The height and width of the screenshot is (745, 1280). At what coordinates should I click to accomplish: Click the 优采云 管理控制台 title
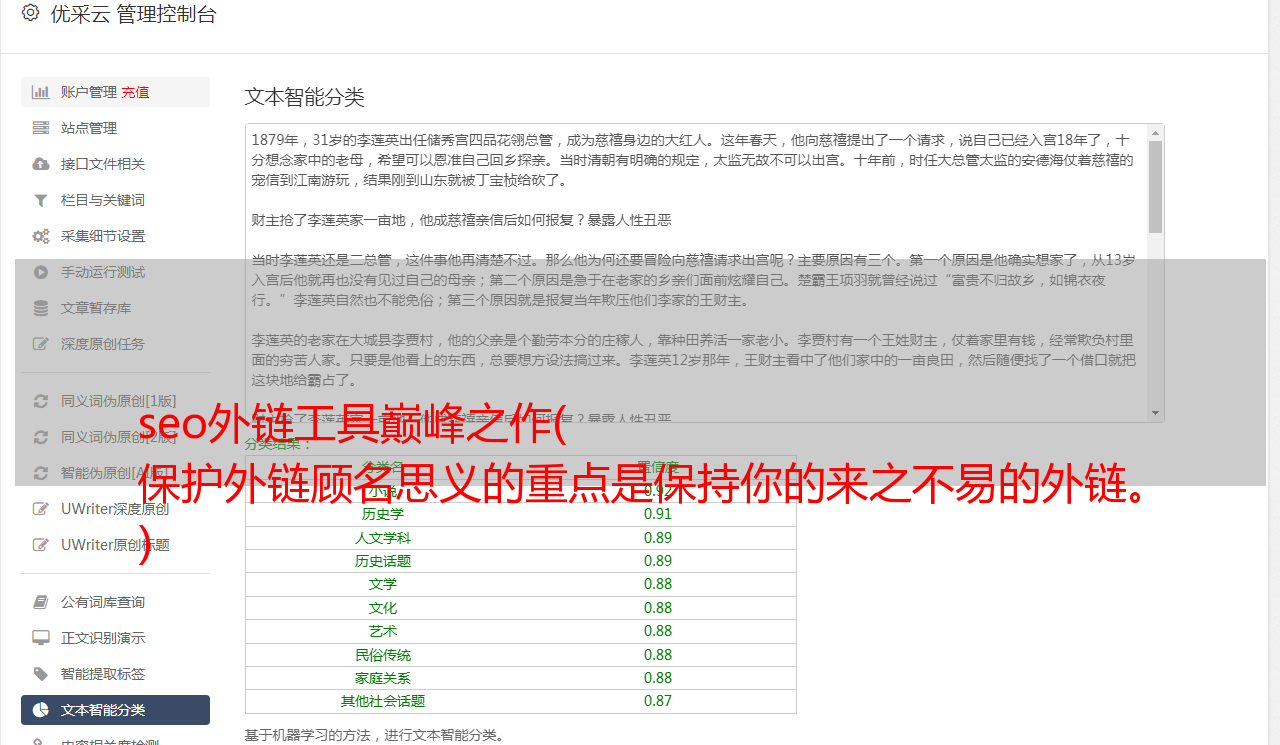pyautogui.click(x=133, y=14)
